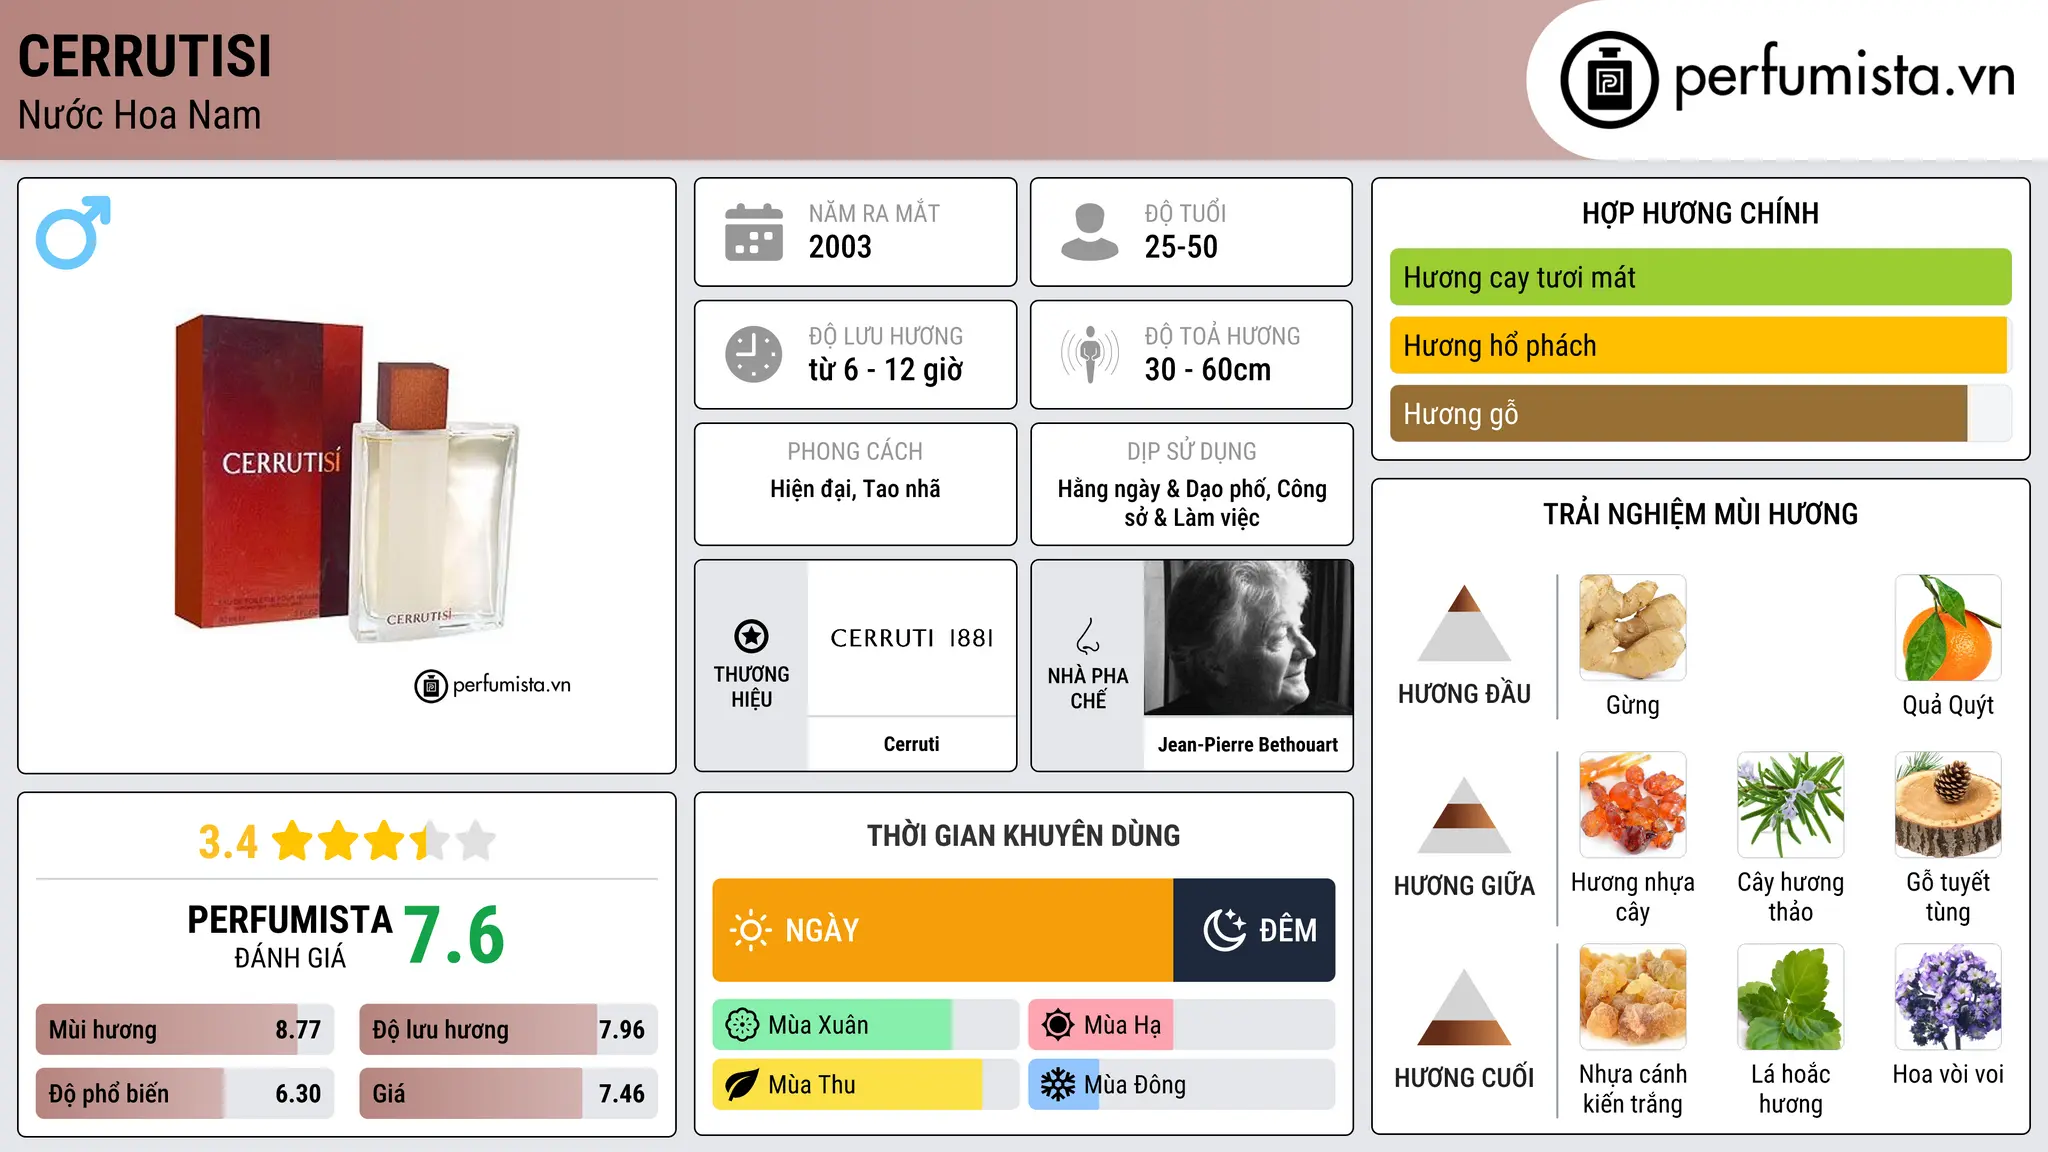Image resolution: width=2048 pixels, height=1152 pixels.
Task: Select the Hoa vòi voi heliotrope image
Action: (x=1948, y=997)
